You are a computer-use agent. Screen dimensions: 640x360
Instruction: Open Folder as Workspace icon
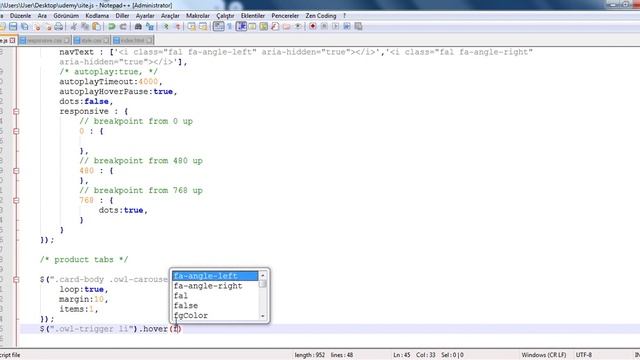point(286,27)
